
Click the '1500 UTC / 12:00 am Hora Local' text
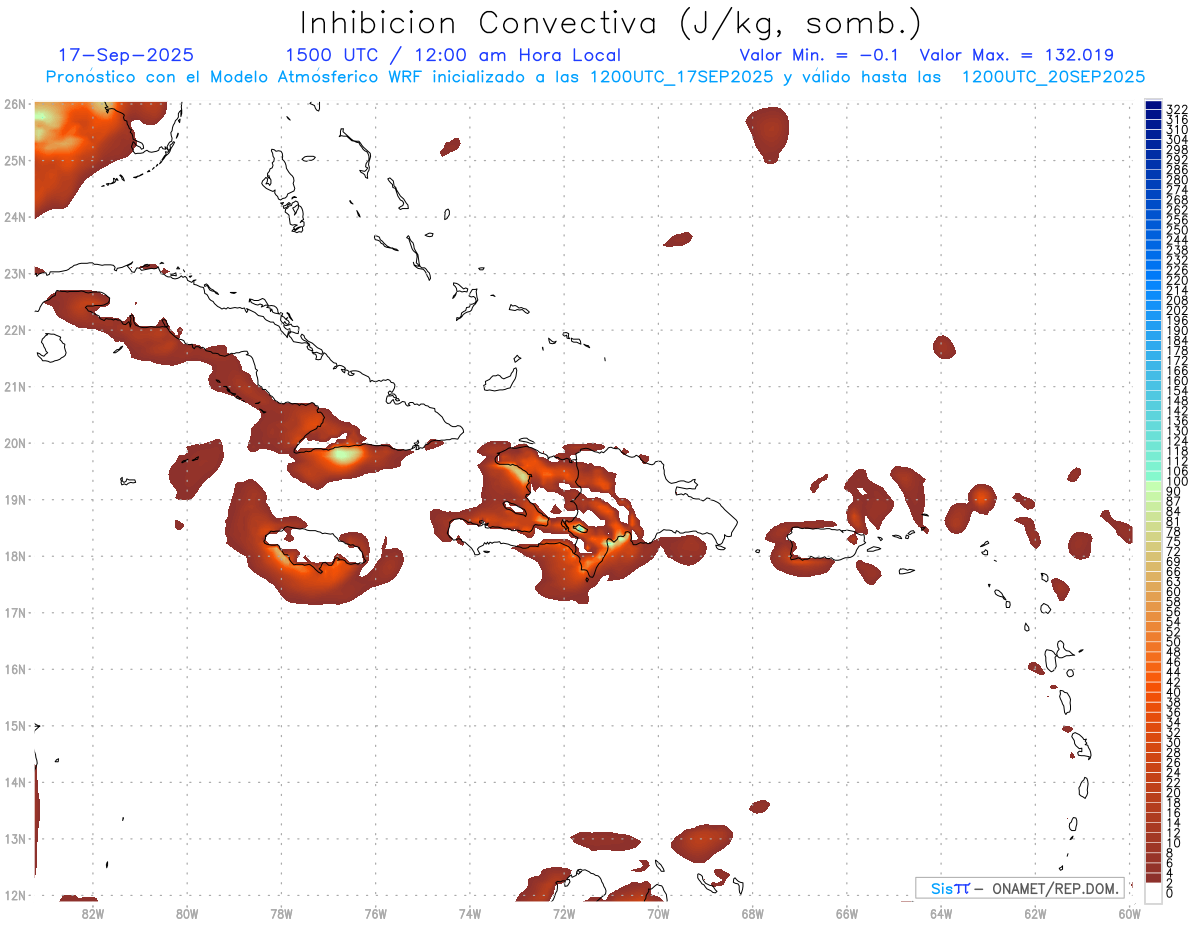pos(453,55)
